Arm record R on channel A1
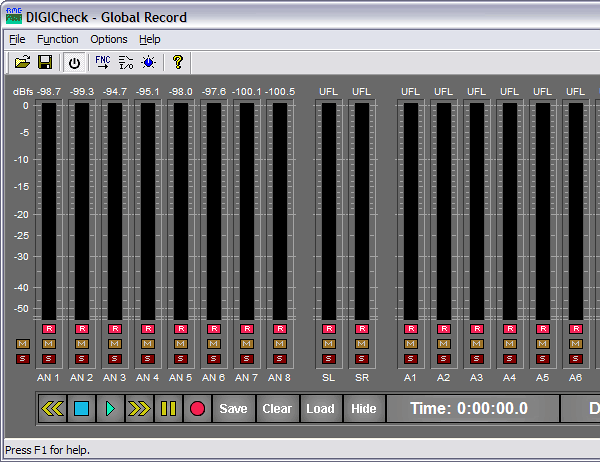The width and height of the screenshot is (600, 462). [411, 329]
